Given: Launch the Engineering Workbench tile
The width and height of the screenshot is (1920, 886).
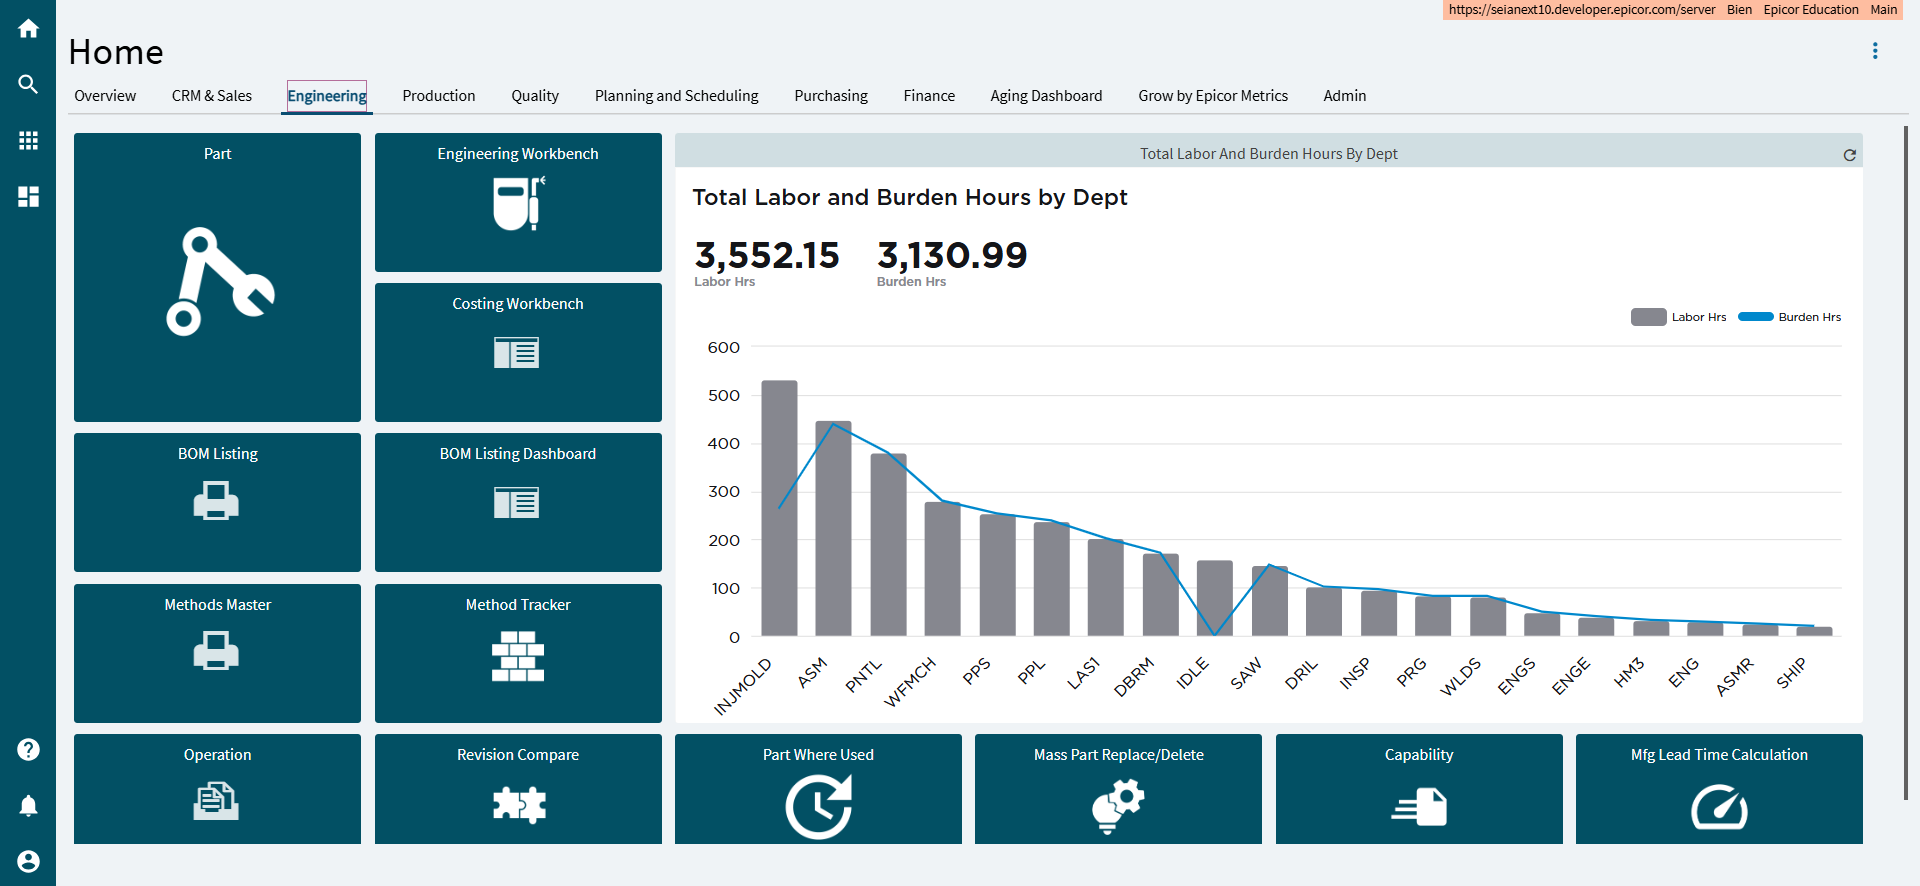Looking at the screenshot, I should click(518, 202).
